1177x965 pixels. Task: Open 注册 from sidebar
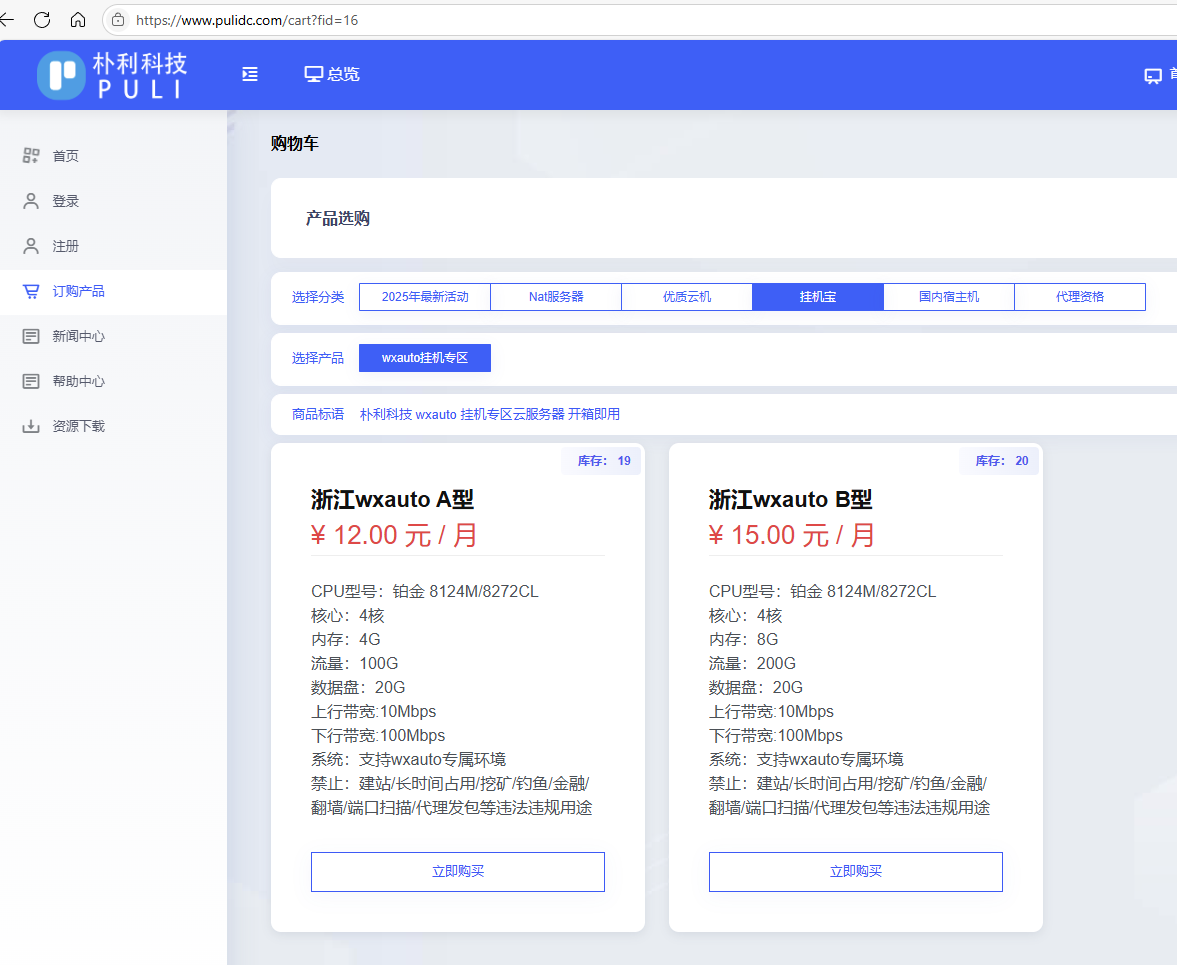click(113, 246)
